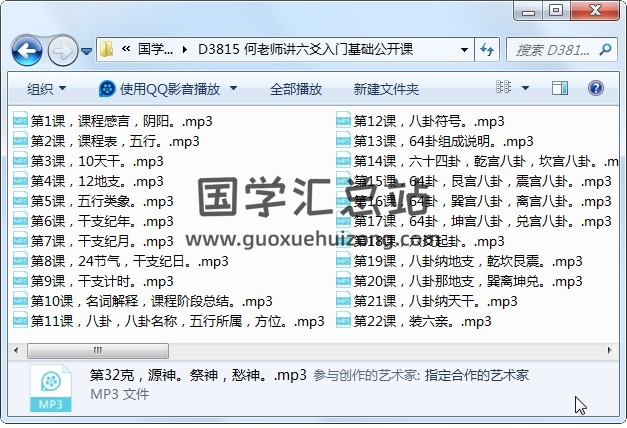Screen dimensions: 627x428
Task: Click the MP3 icon of 第22课,装六亲
Action: click(x=343, y=321)
